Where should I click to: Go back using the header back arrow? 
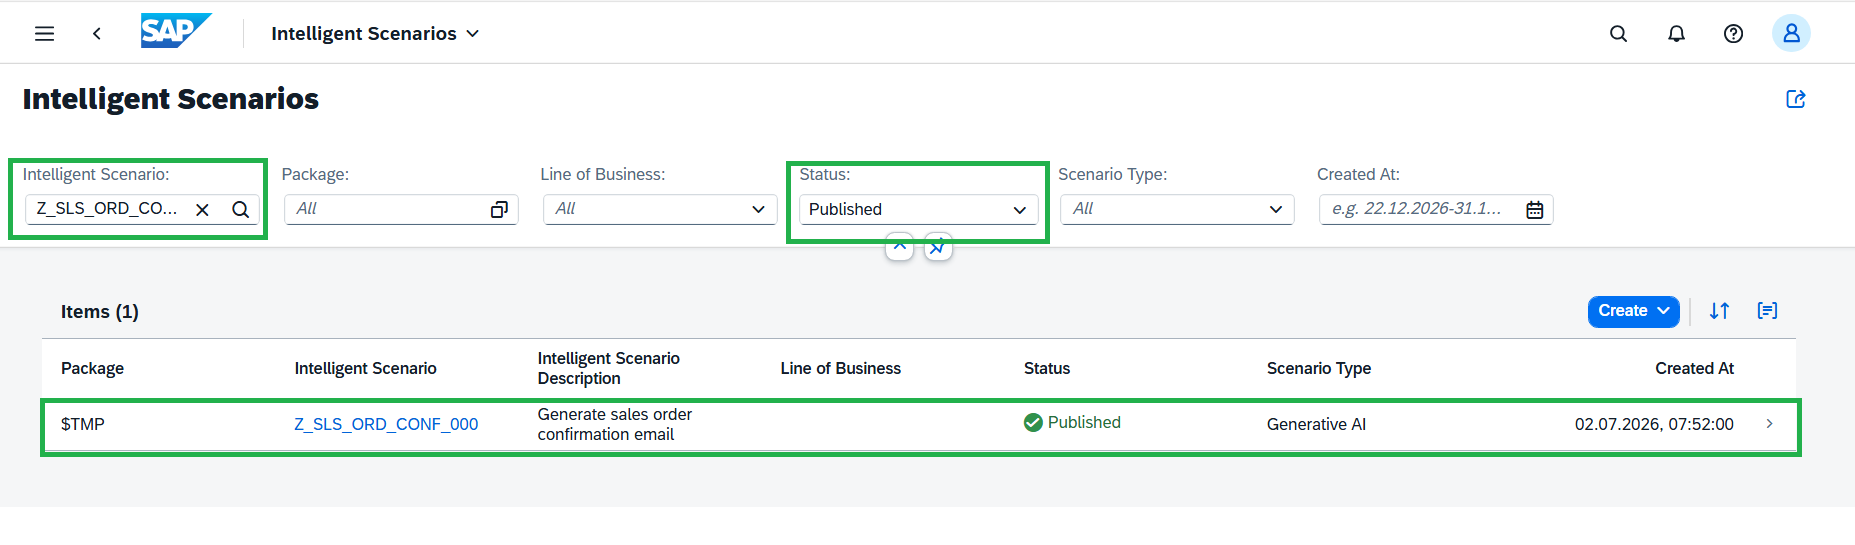click(97, 33)
